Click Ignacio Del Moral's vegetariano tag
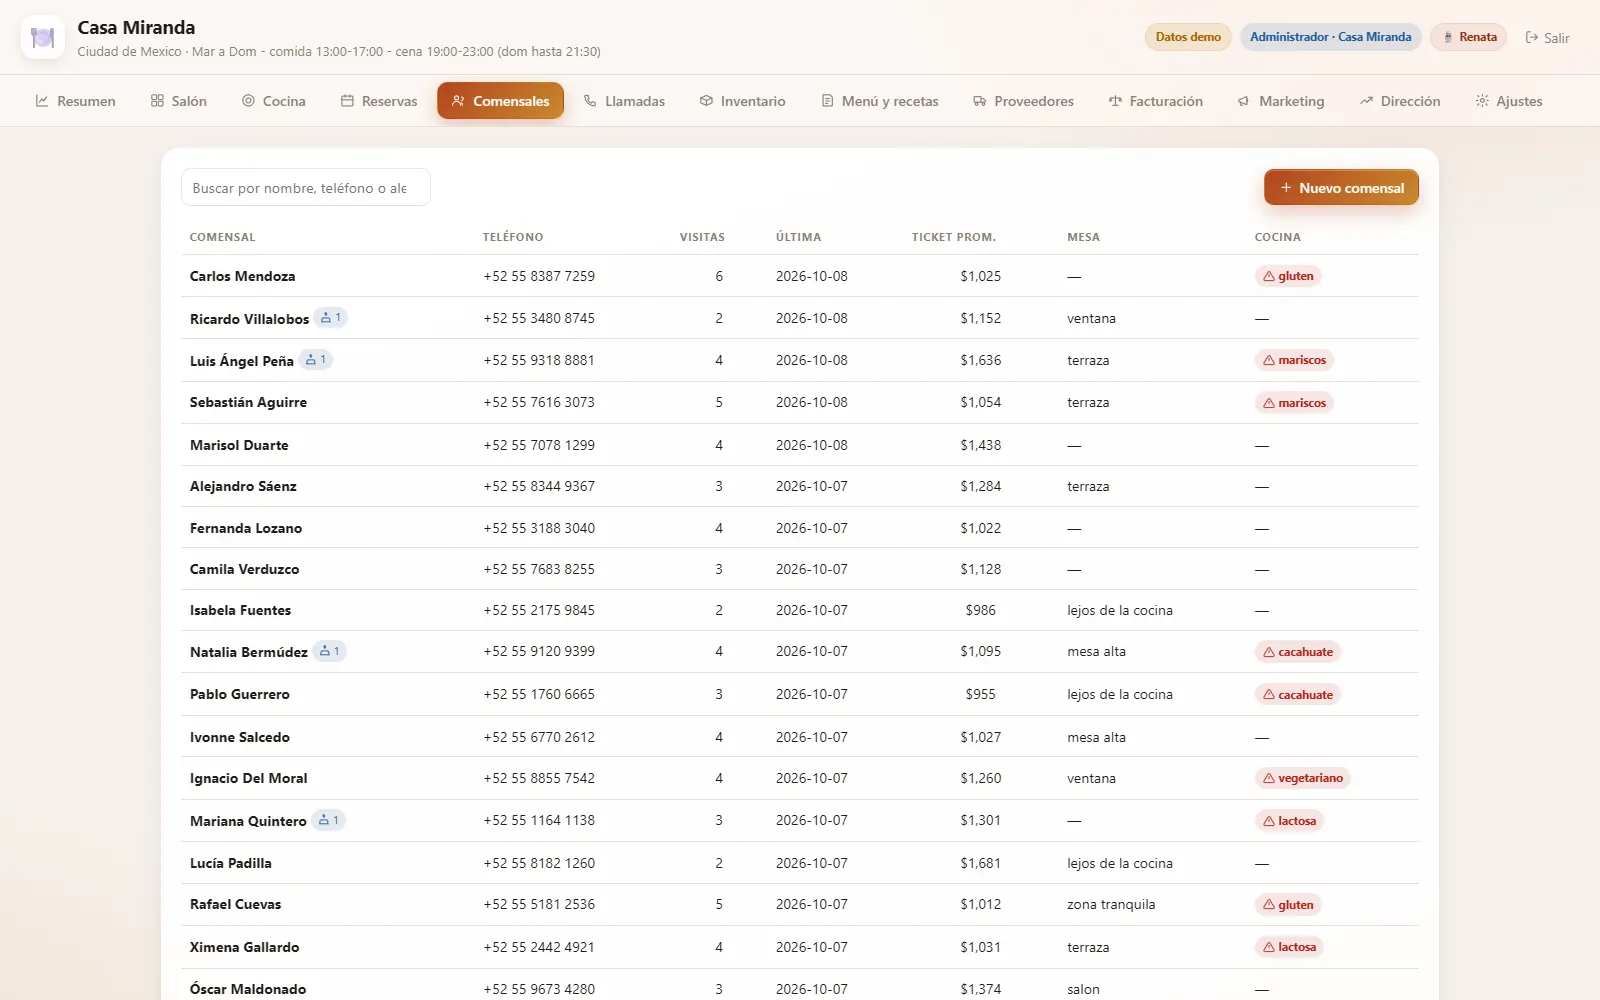 tap(1303, 778)
